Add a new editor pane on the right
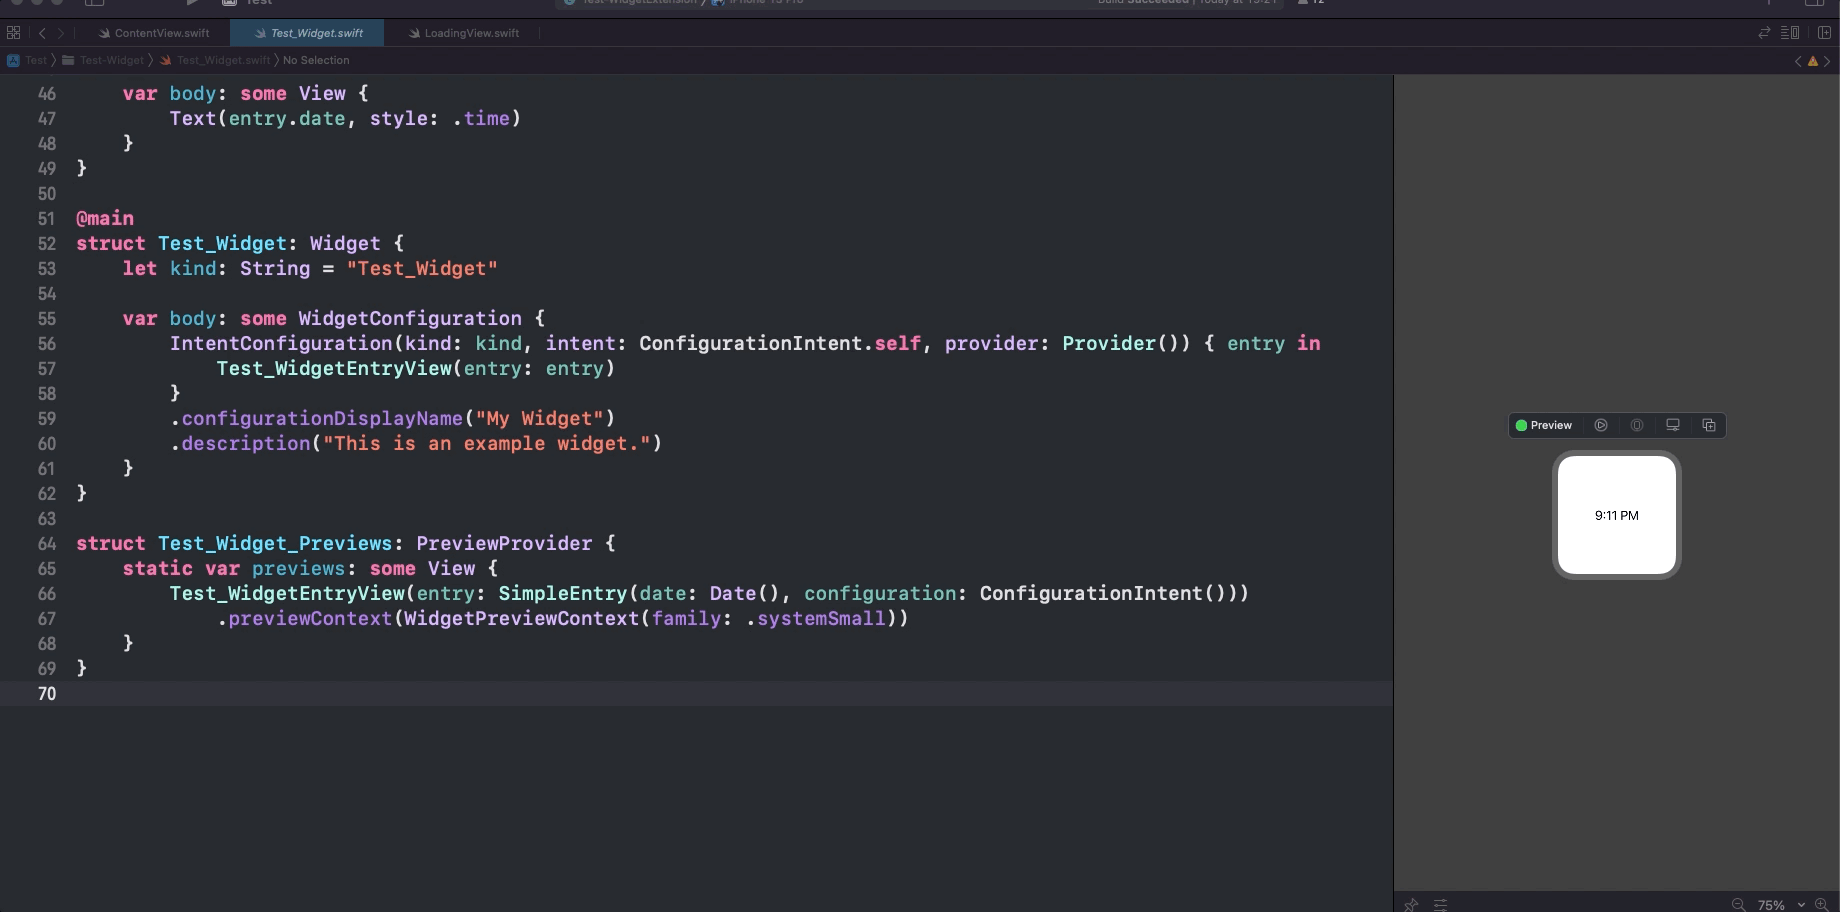Screen dimensions: 1840x912 point(1824,33)
